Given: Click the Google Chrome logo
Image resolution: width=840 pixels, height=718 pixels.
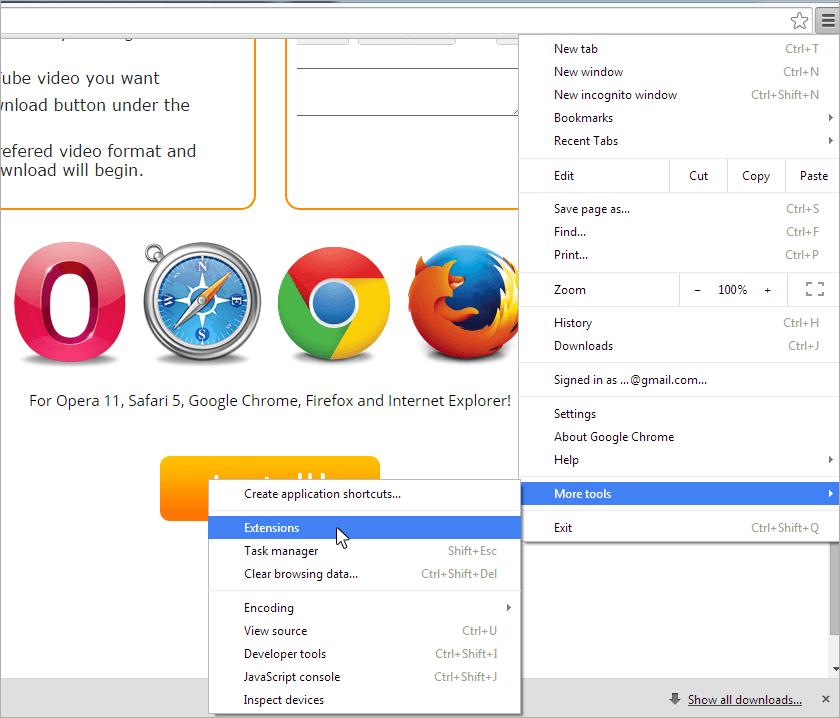Looking at the screenshot, I should coord(334,303).
